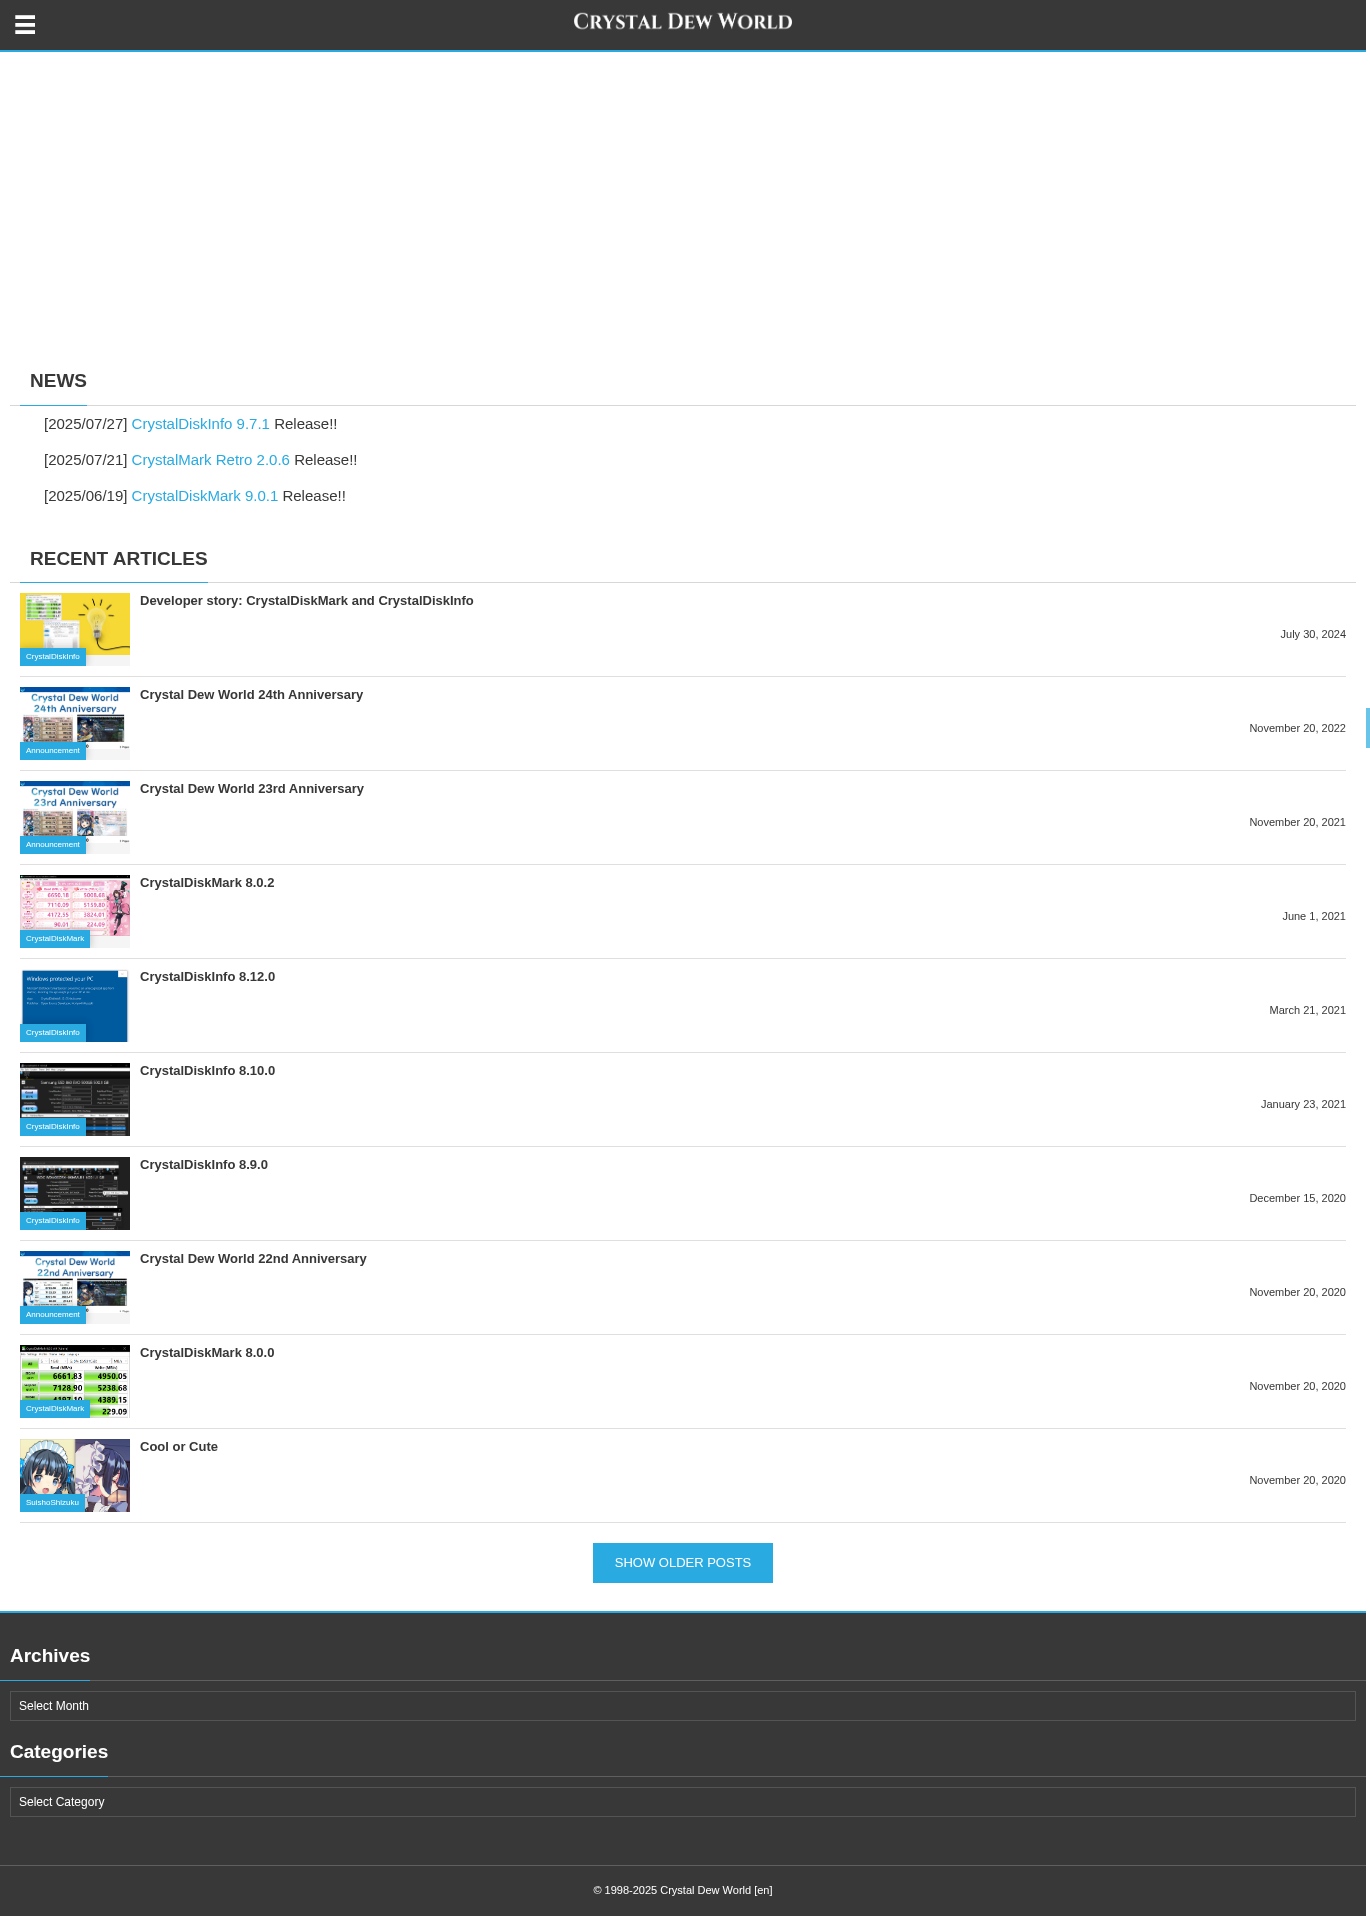Click Announcement tag on 24th Anniversary thumbnail

(53, 751)
